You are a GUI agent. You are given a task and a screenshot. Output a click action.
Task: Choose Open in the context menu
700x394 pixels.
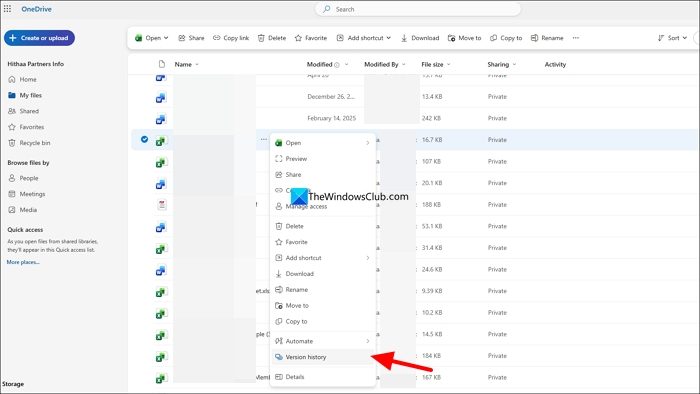pyautogui.click(x=323, y=143)
